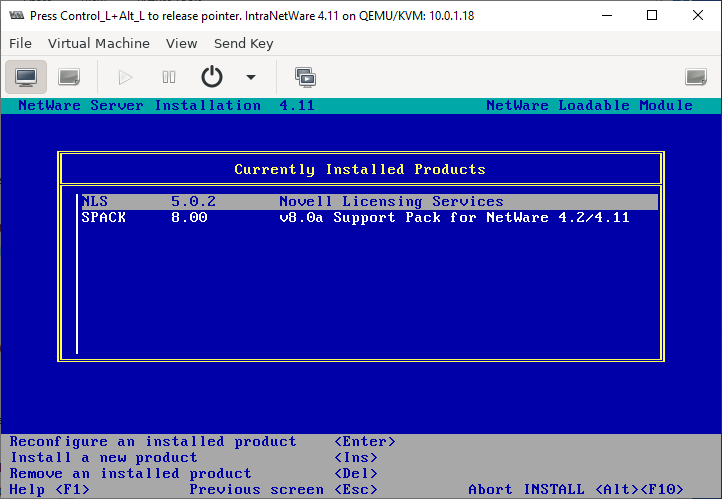Pause the virtual machine
The height and width of the screenshot is (499, 722).
tap(169, 77)
